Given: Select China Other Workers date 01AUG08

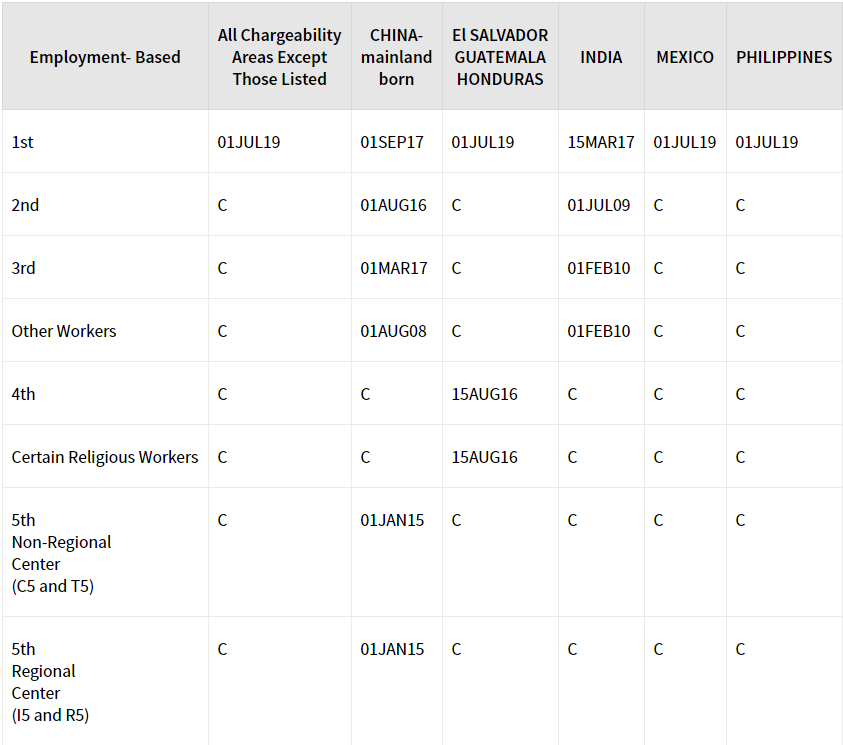Looking at the screenshot, I should coord(394,331).
